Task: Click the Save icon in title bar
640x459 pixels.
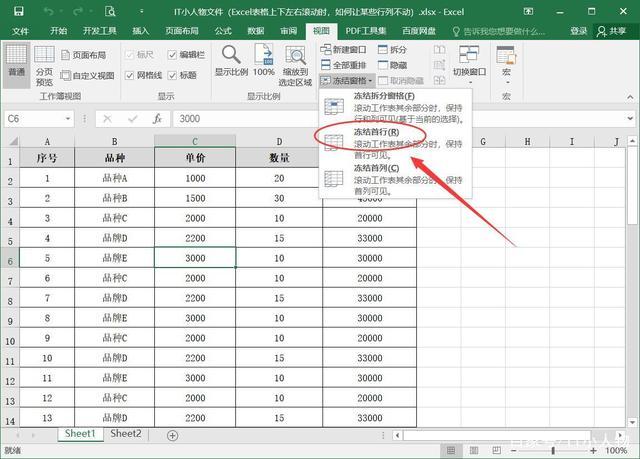Action: (x=18, y=11)
